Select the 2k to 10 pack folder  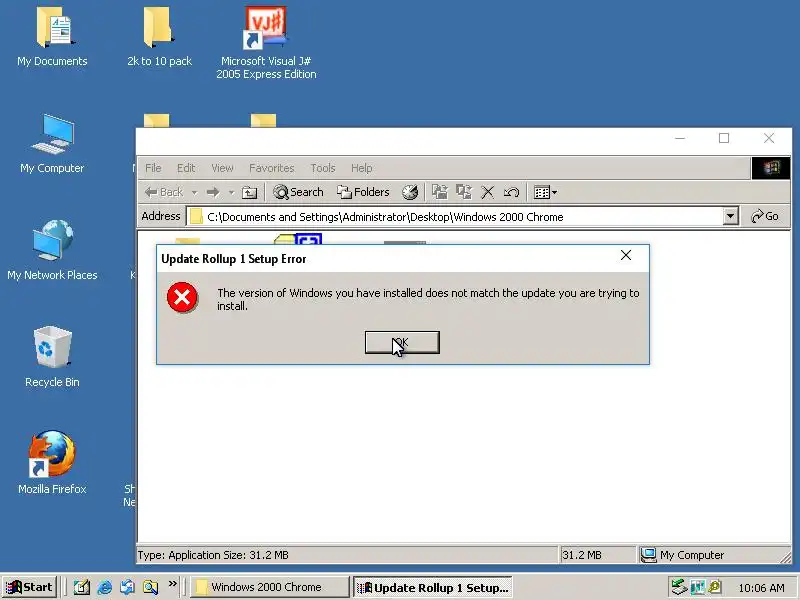coord(159,37)
